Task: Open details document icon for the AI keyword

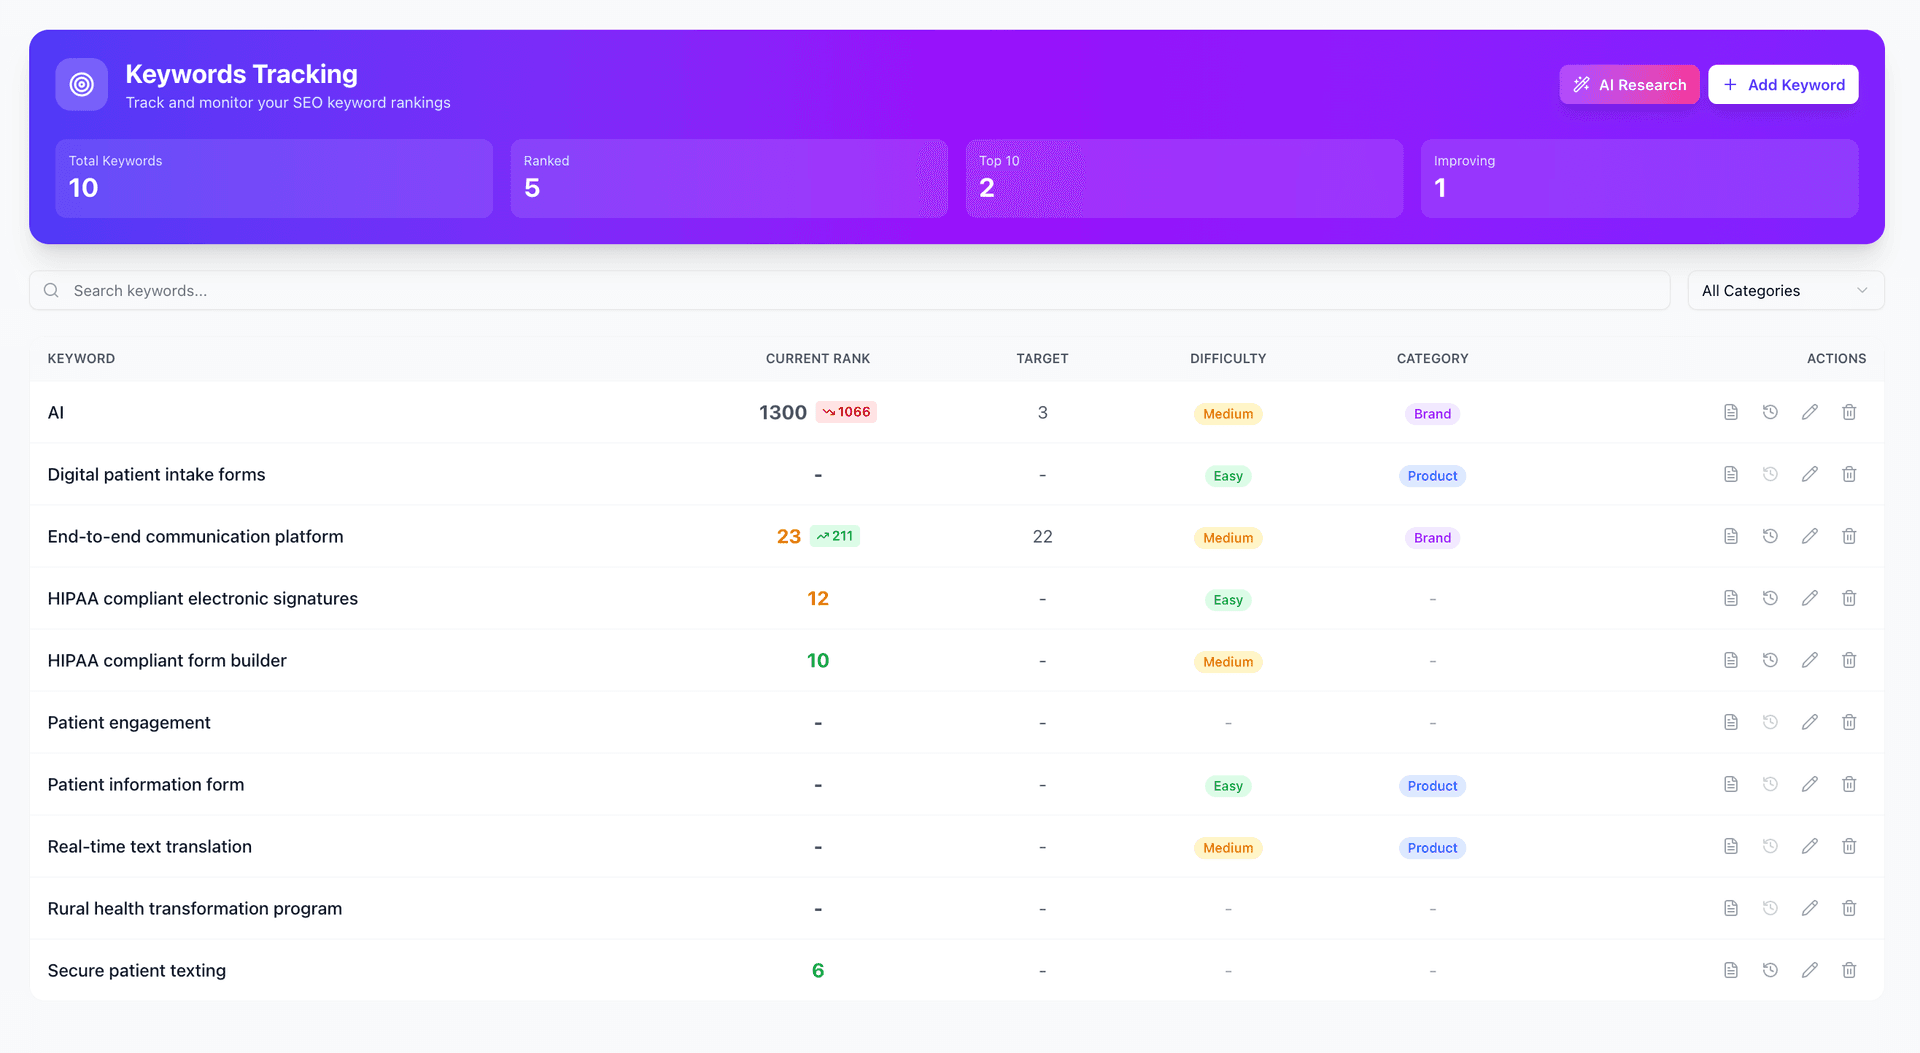Action: (x=1731, y=412)
